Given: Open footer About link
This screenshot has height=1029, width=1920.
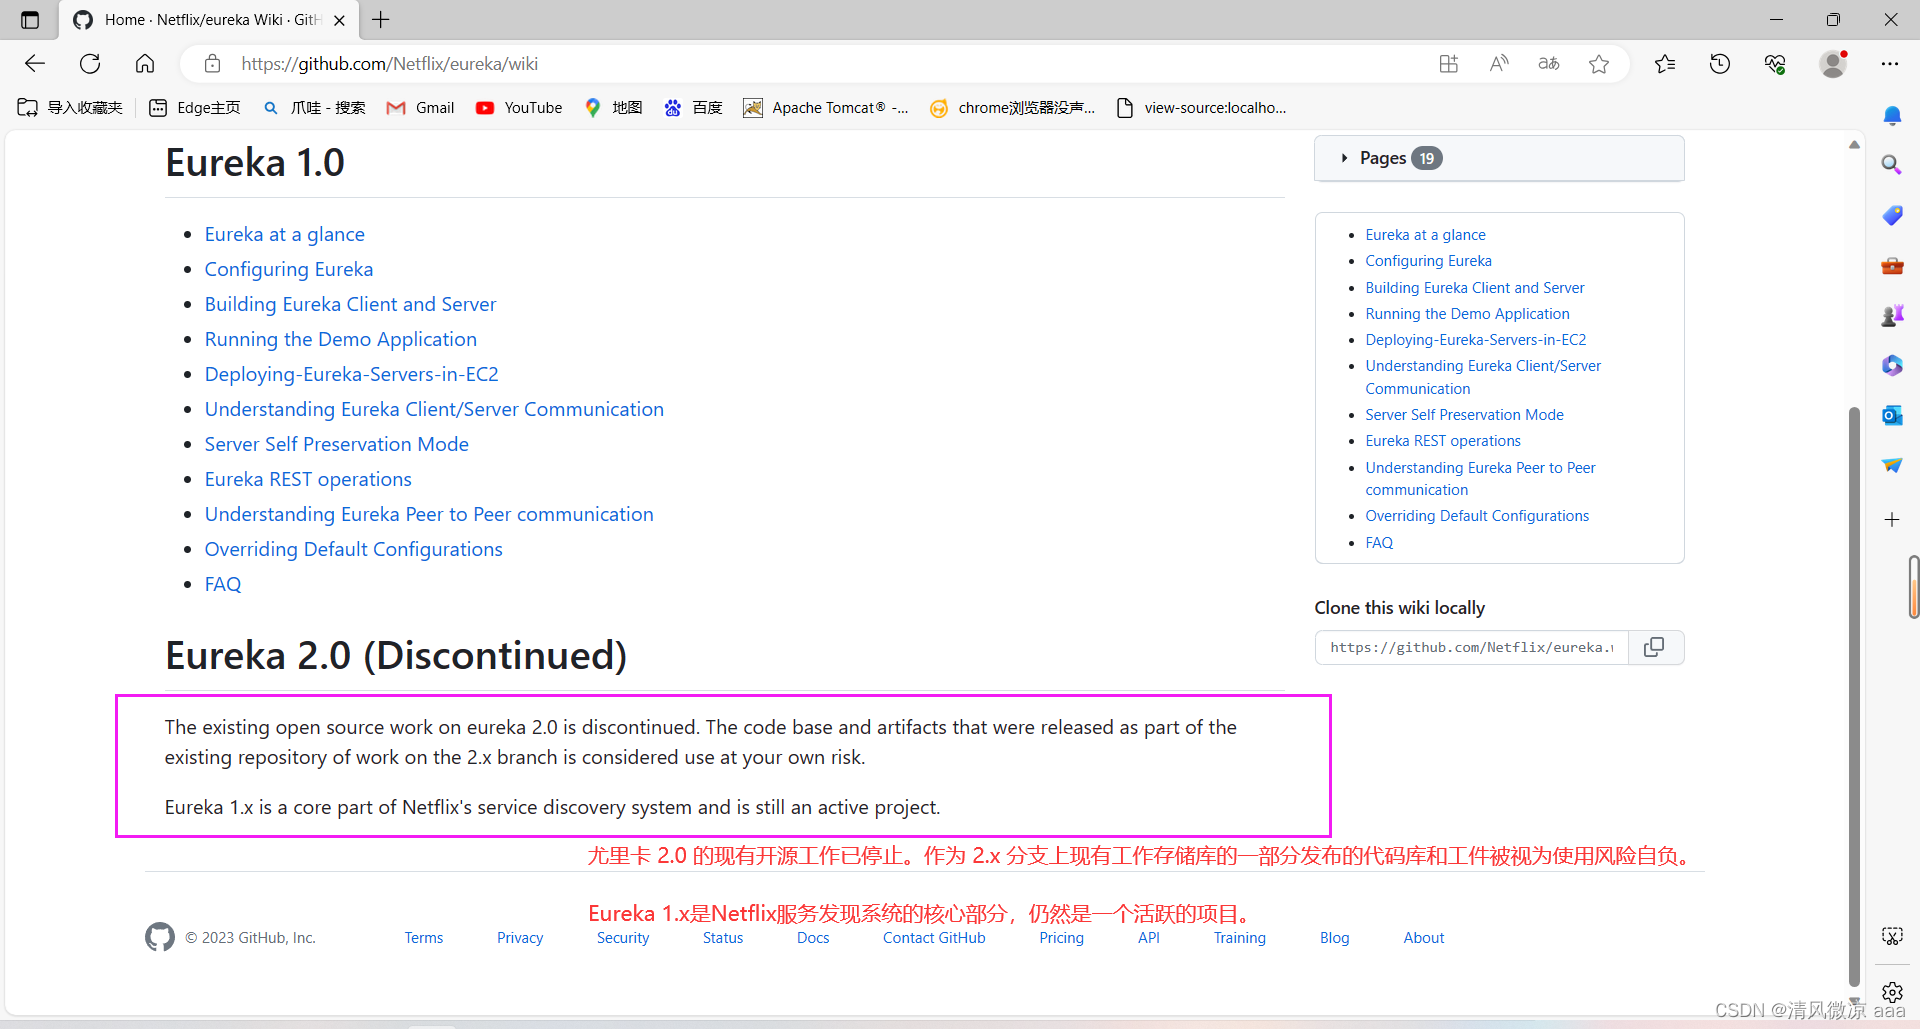Looking at the screenshot, I should click(x=1424, y=938).
